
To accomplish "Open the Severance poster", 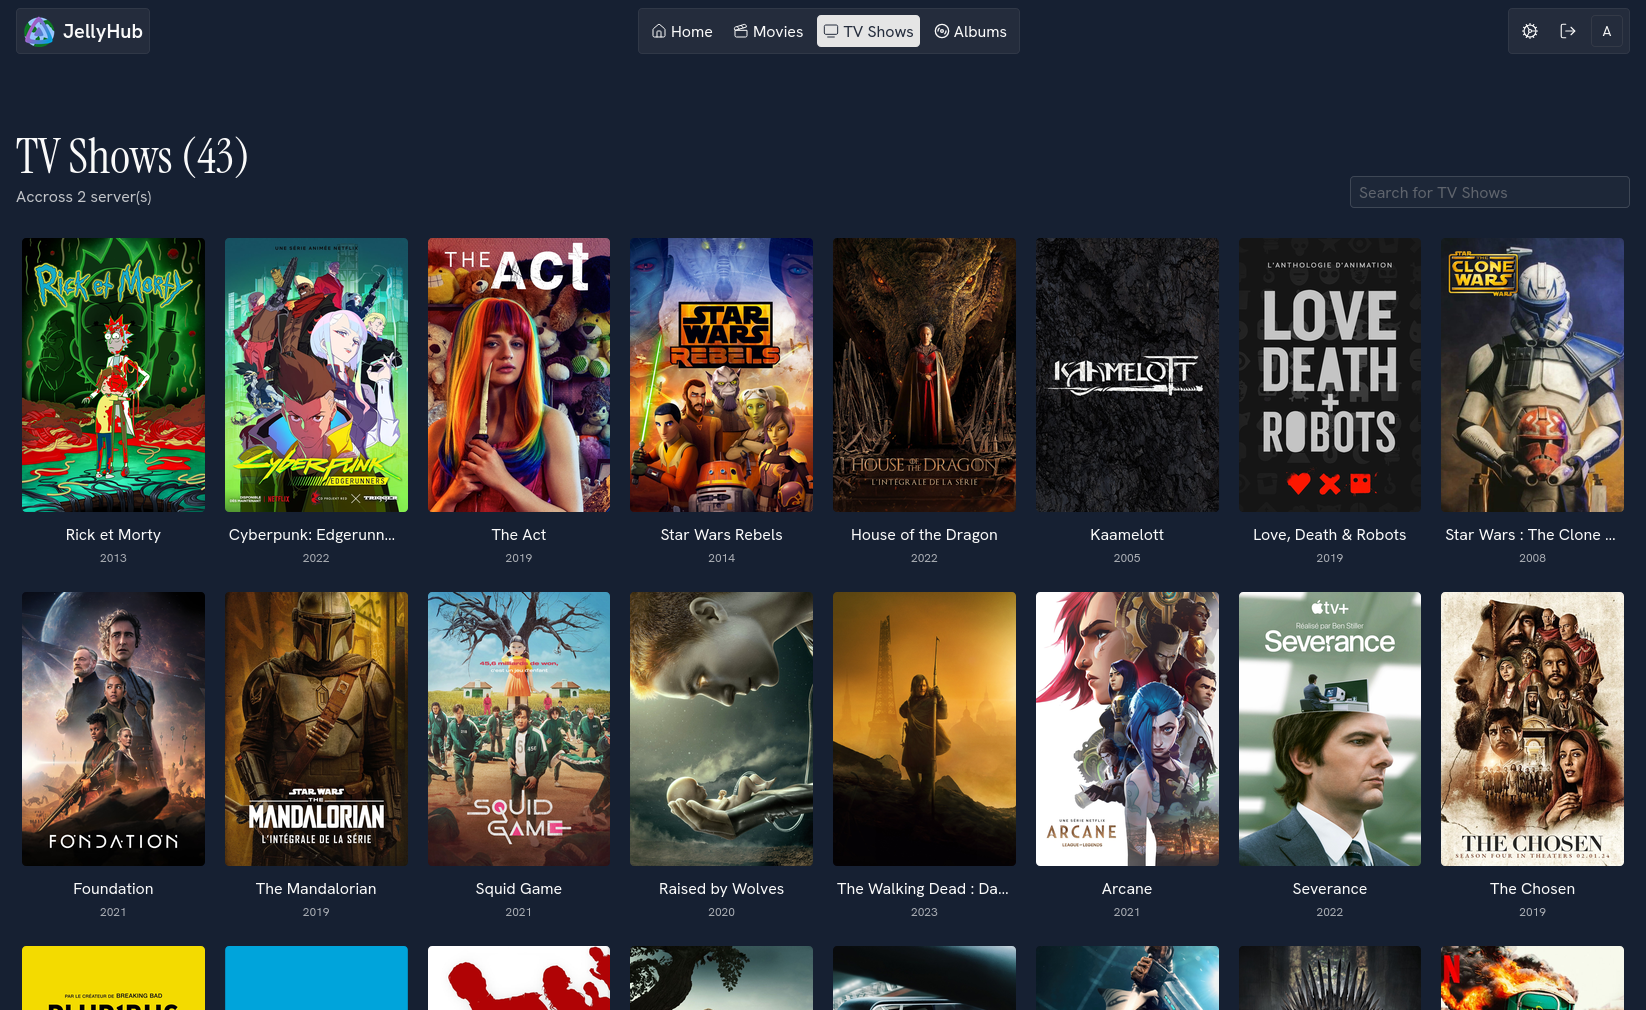I will (x=1330, y=729).
